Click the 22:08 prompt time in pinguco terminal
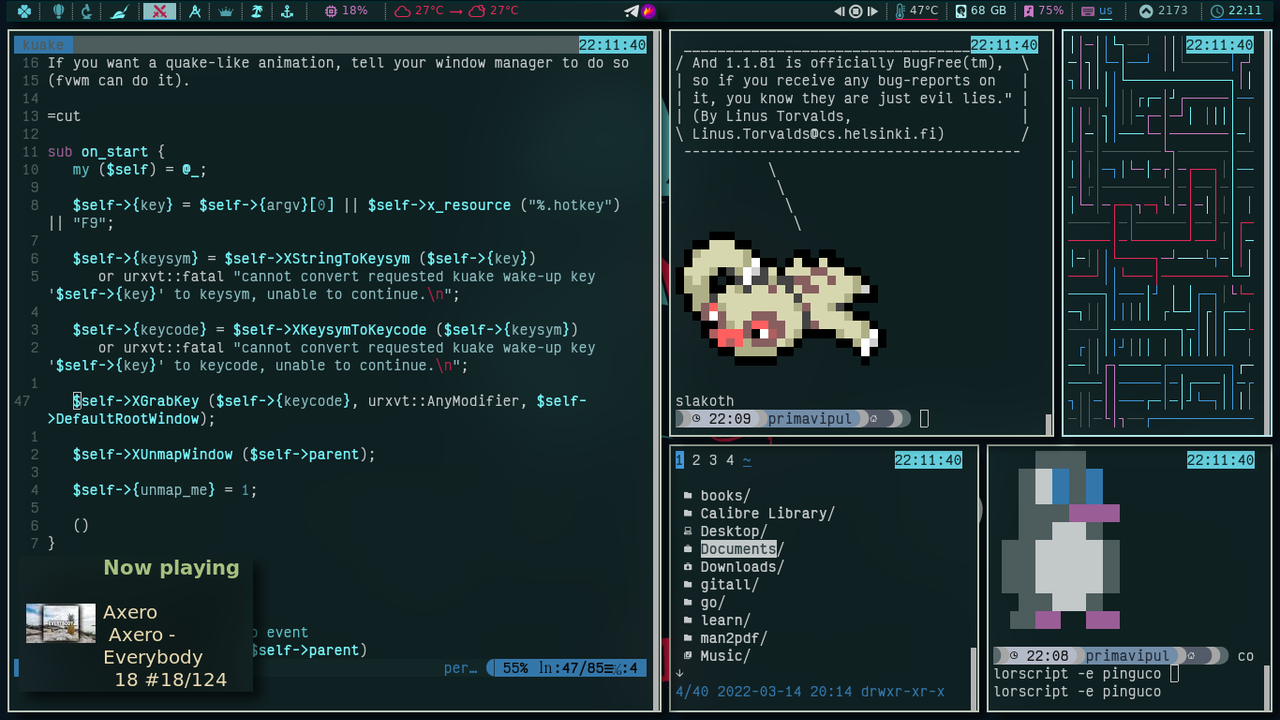Image resolution: width=1280 pixels, height=720 pixels. (x=1048, y=656)
